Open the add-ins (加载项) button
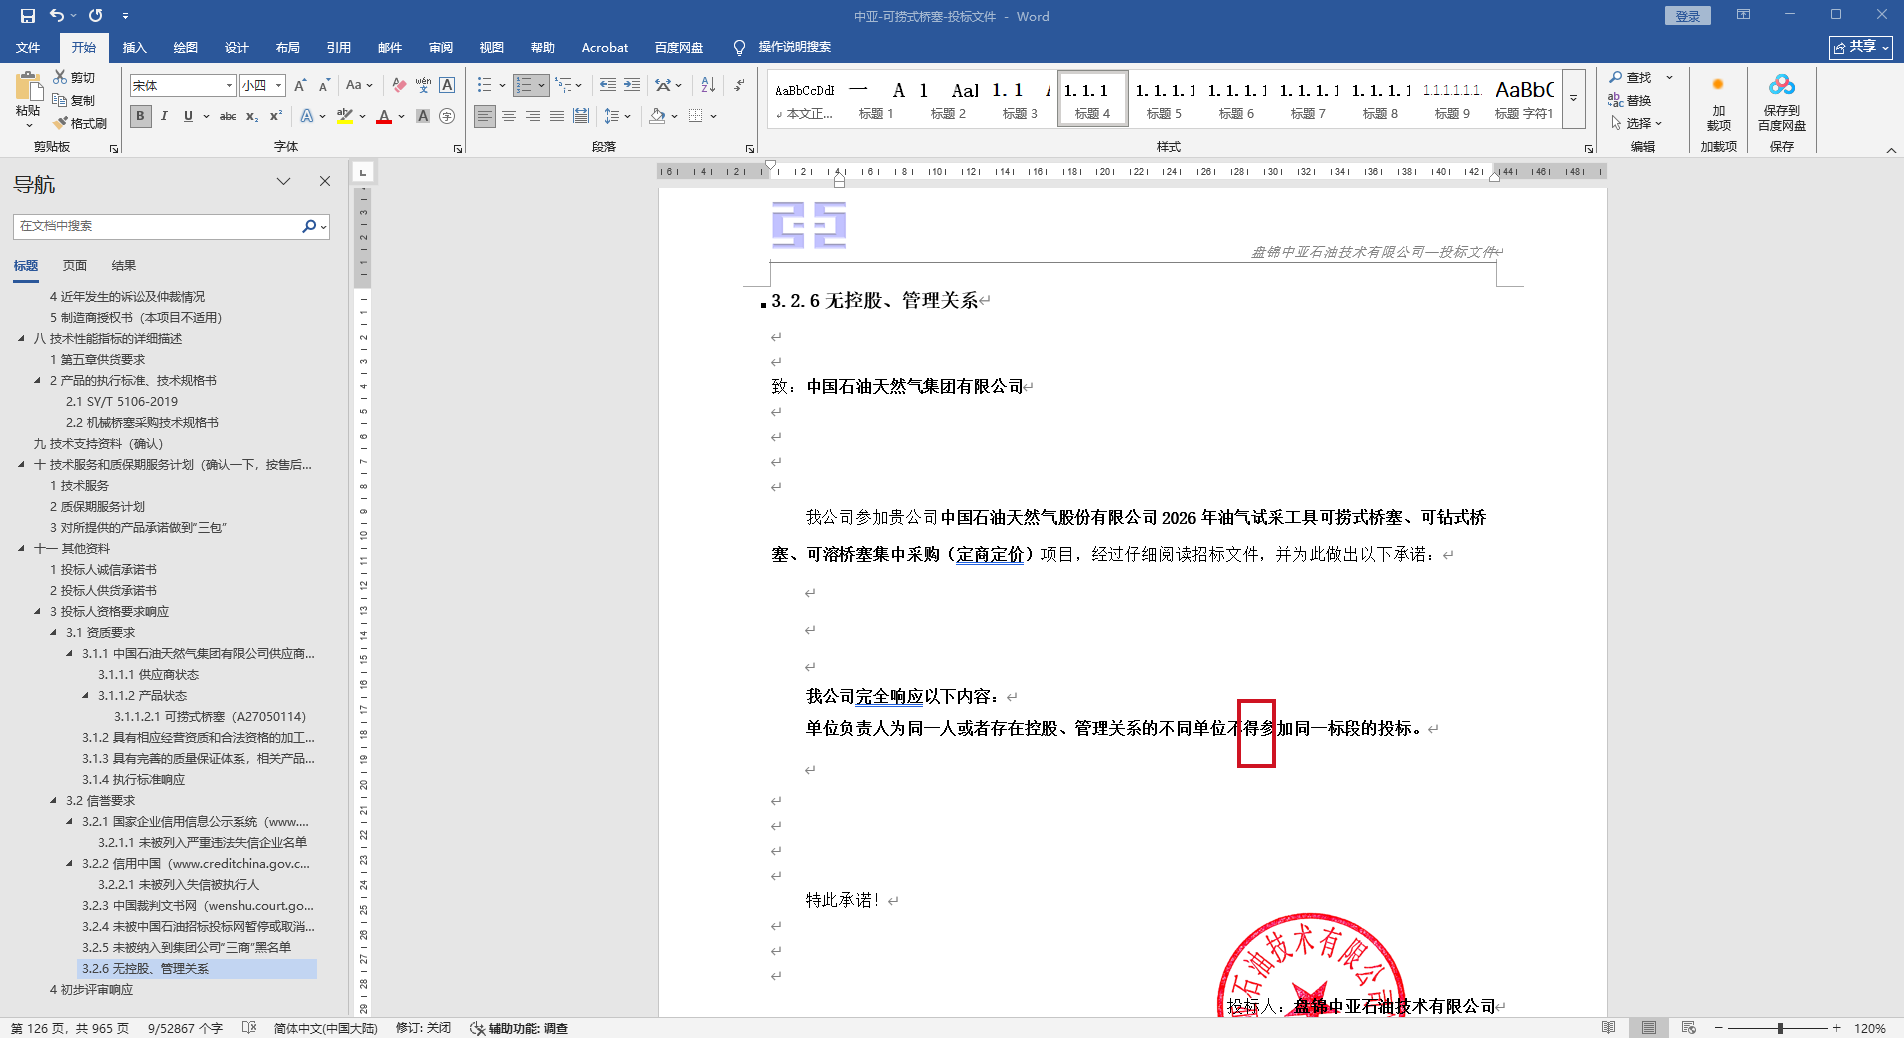The width and height of the screenshot is (1904, 1038). (1718, 102)
